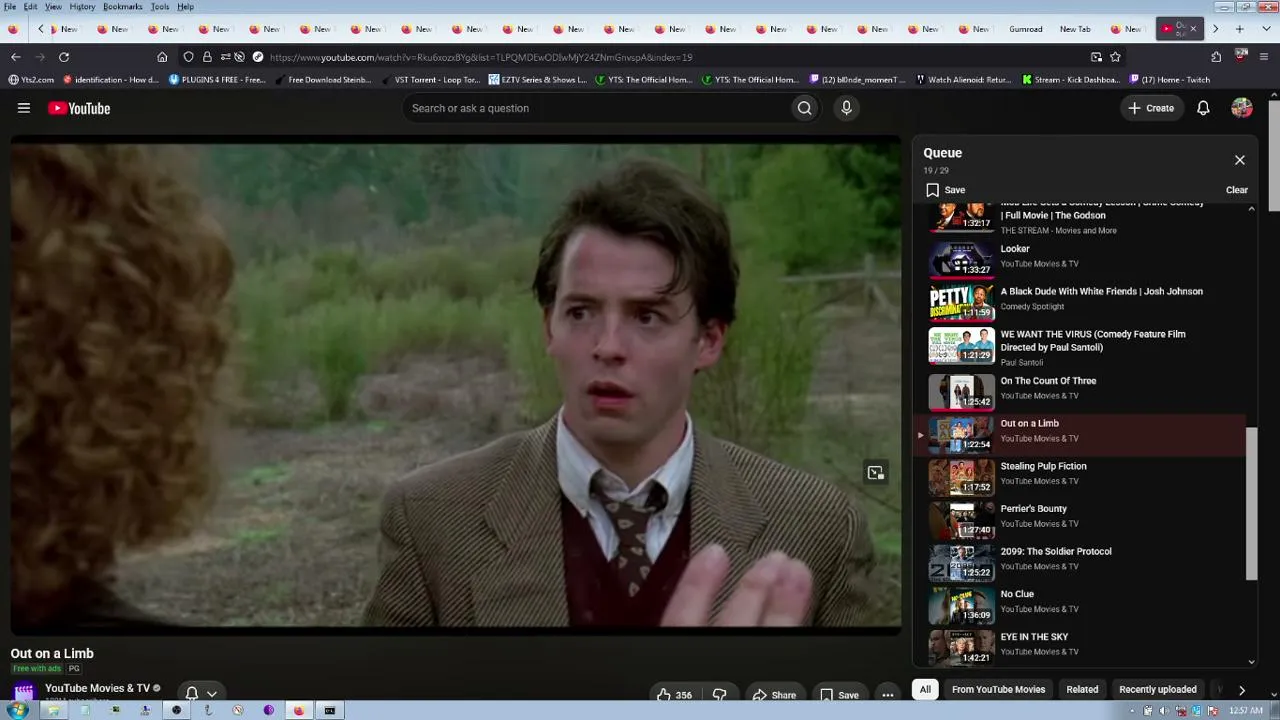Image resolution: width=1280 pixels, height=720 pixels.
Task: Click the Windows Start button
Action: coord(17,711)
